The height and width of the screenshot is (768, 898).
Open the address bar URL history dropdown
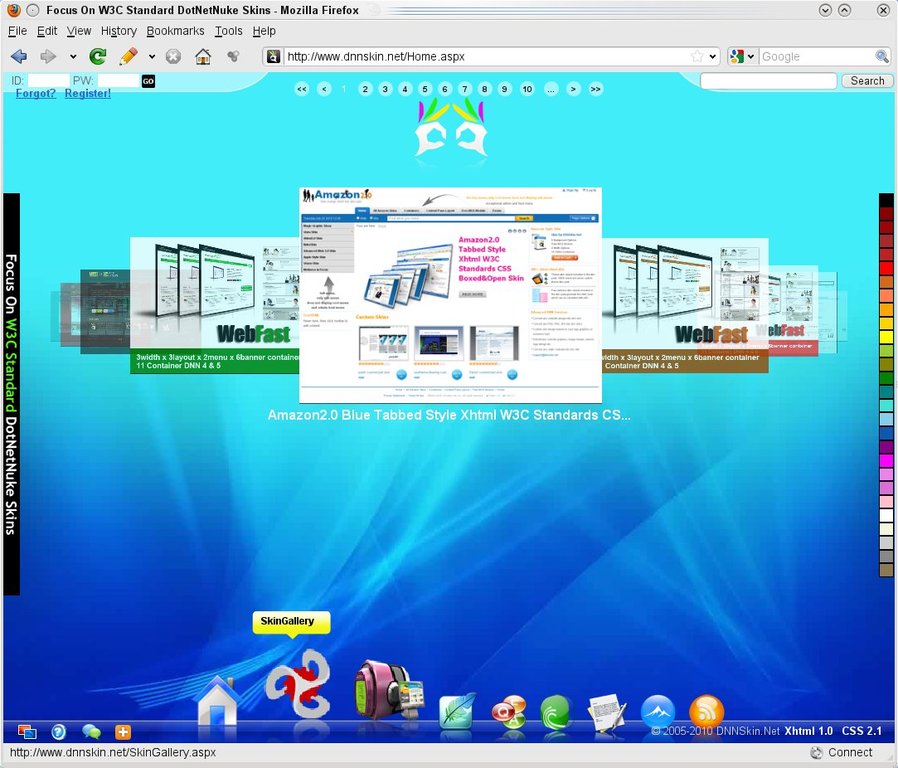click(x=713, y=57)
